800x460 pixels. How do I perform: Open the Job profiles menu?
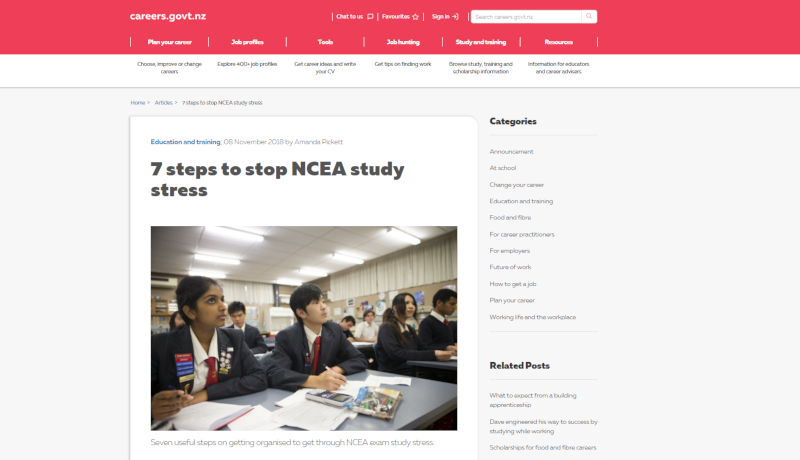[x=247, y=42]
